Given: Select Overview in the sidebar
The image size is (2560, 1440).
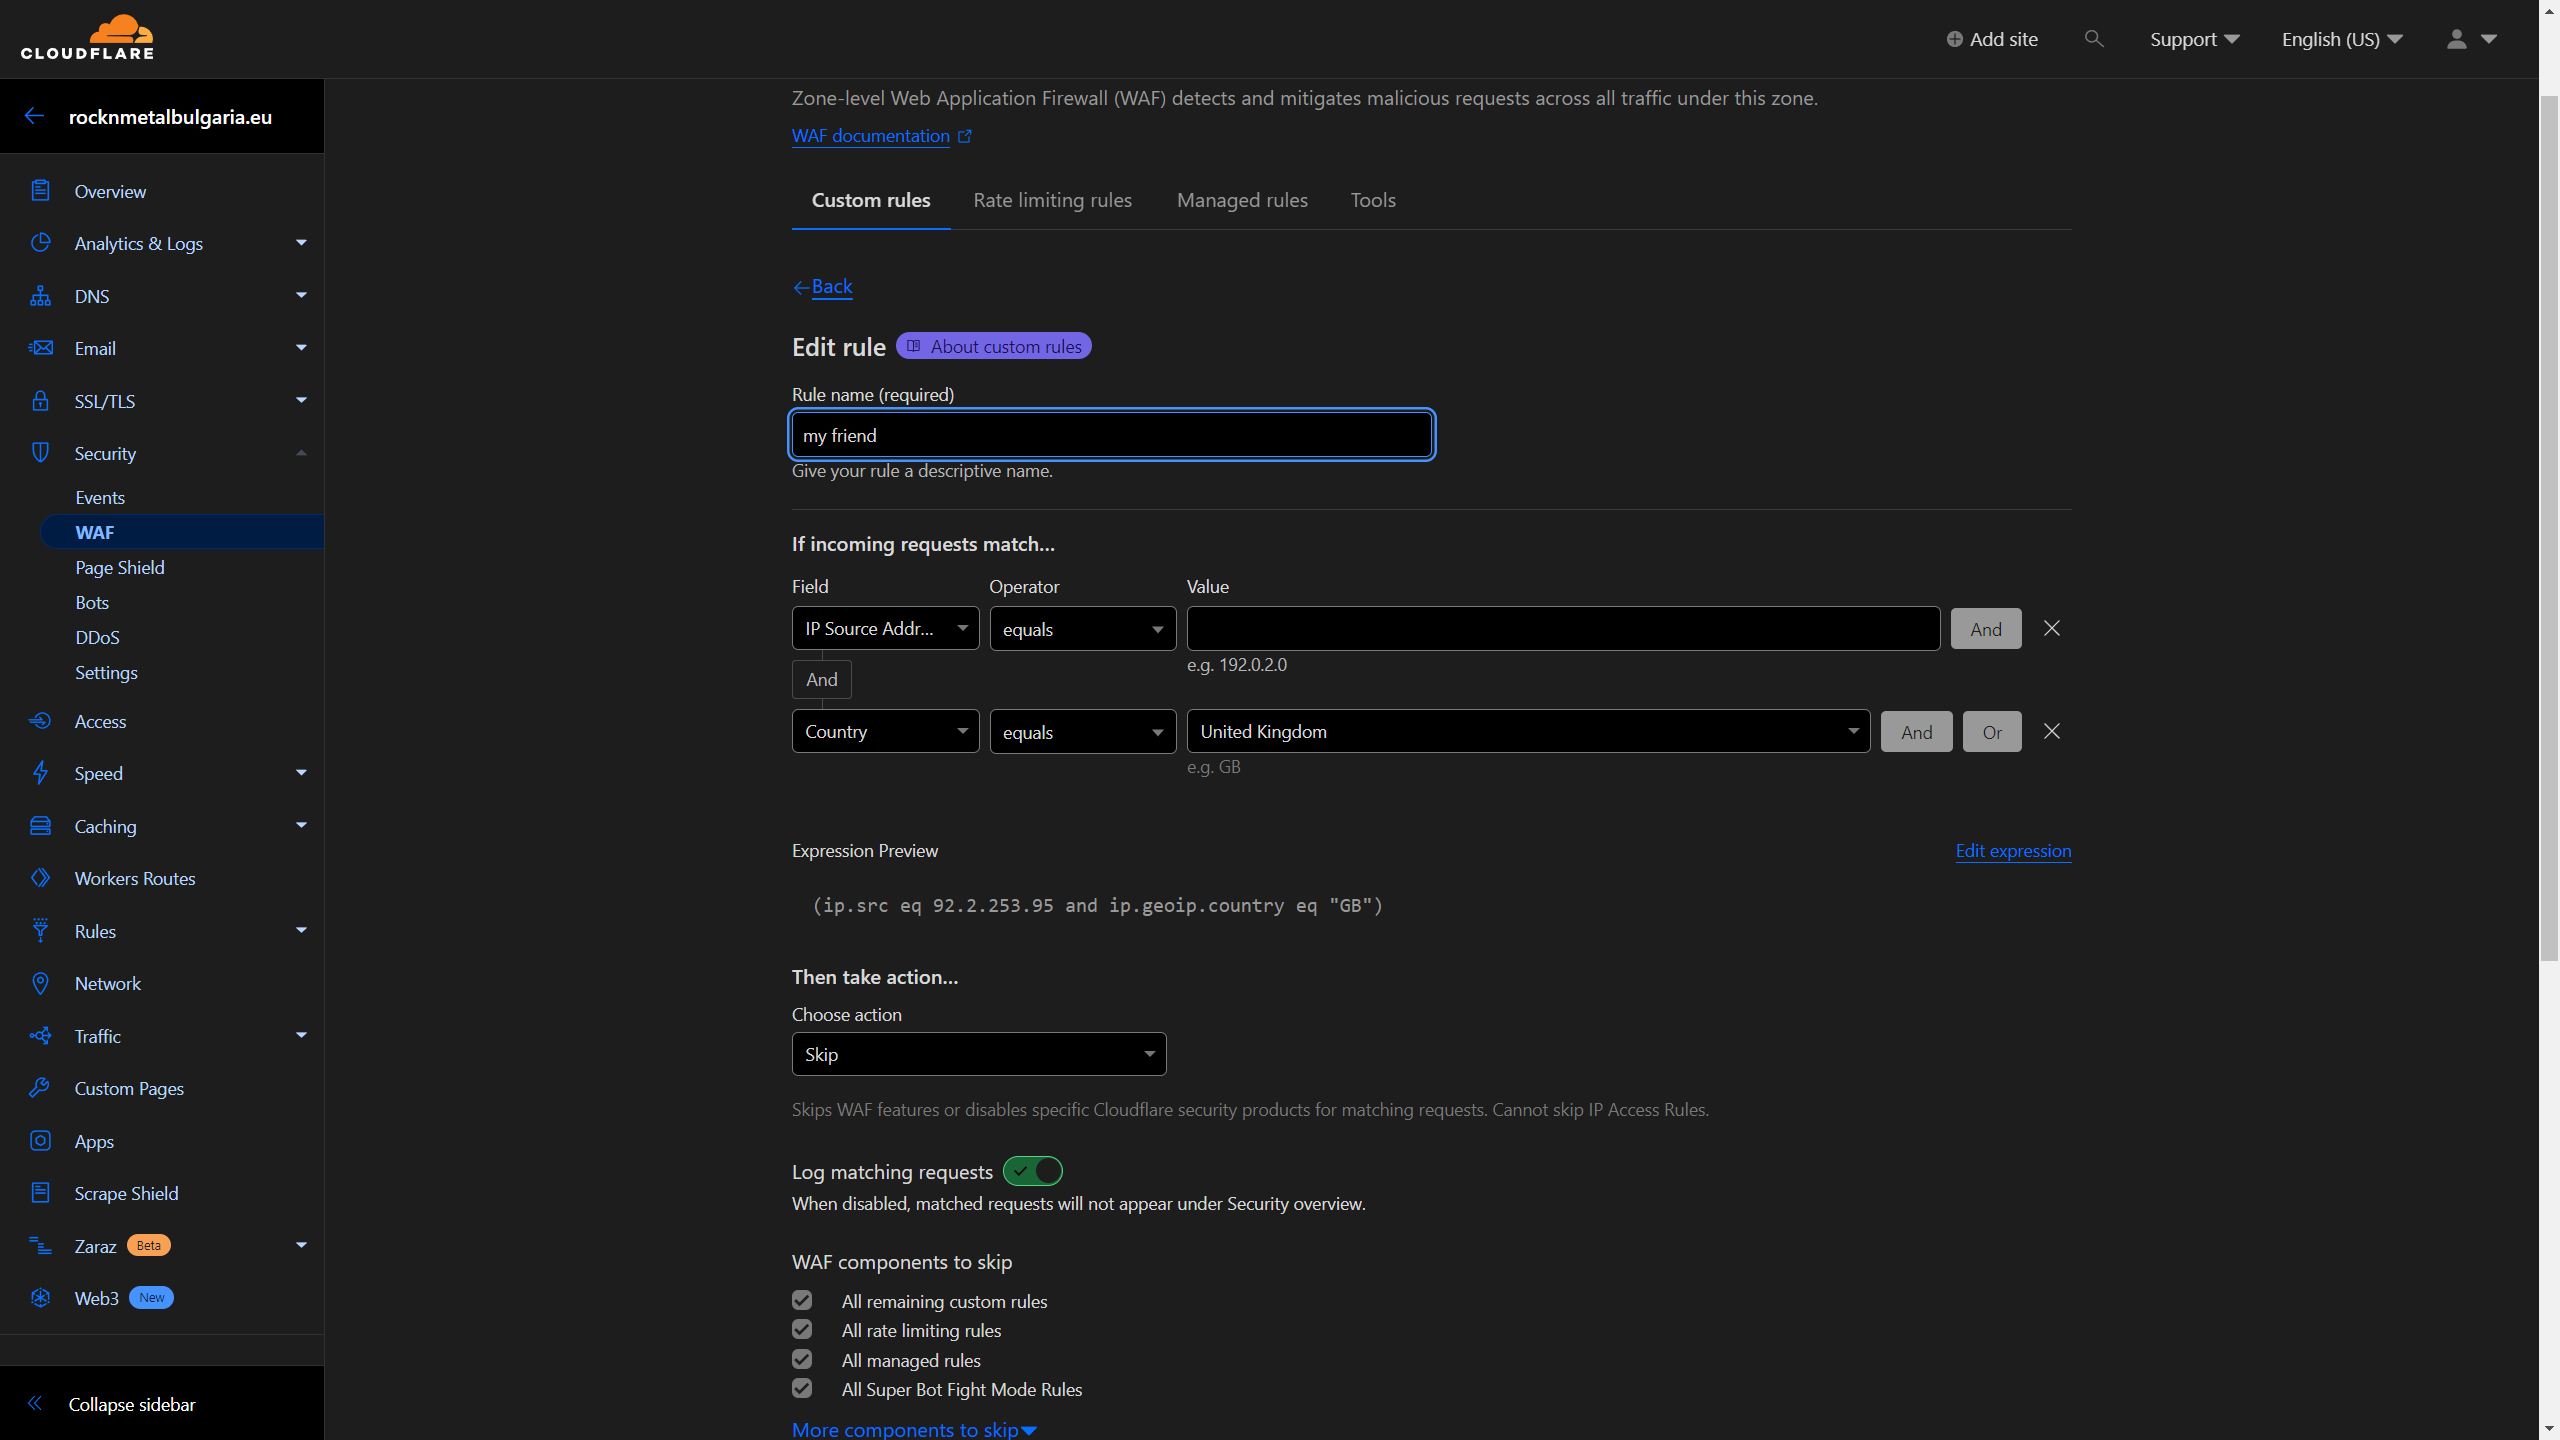Looking at the screenshot, I should coord(110,191).
